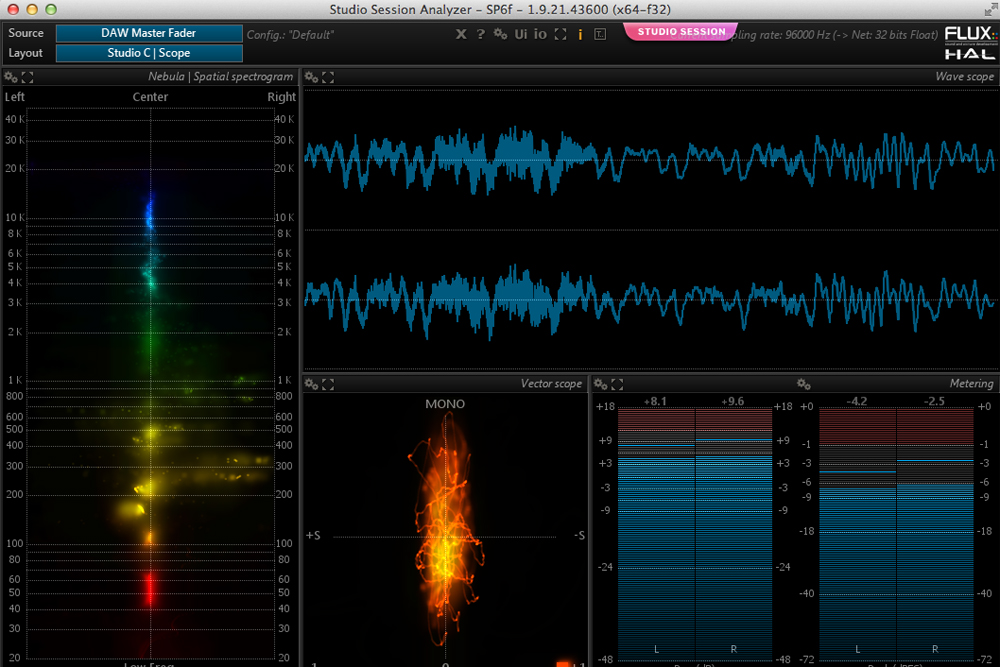Click the question mark help icon
Screen dimensions: 1000x667
480,34
